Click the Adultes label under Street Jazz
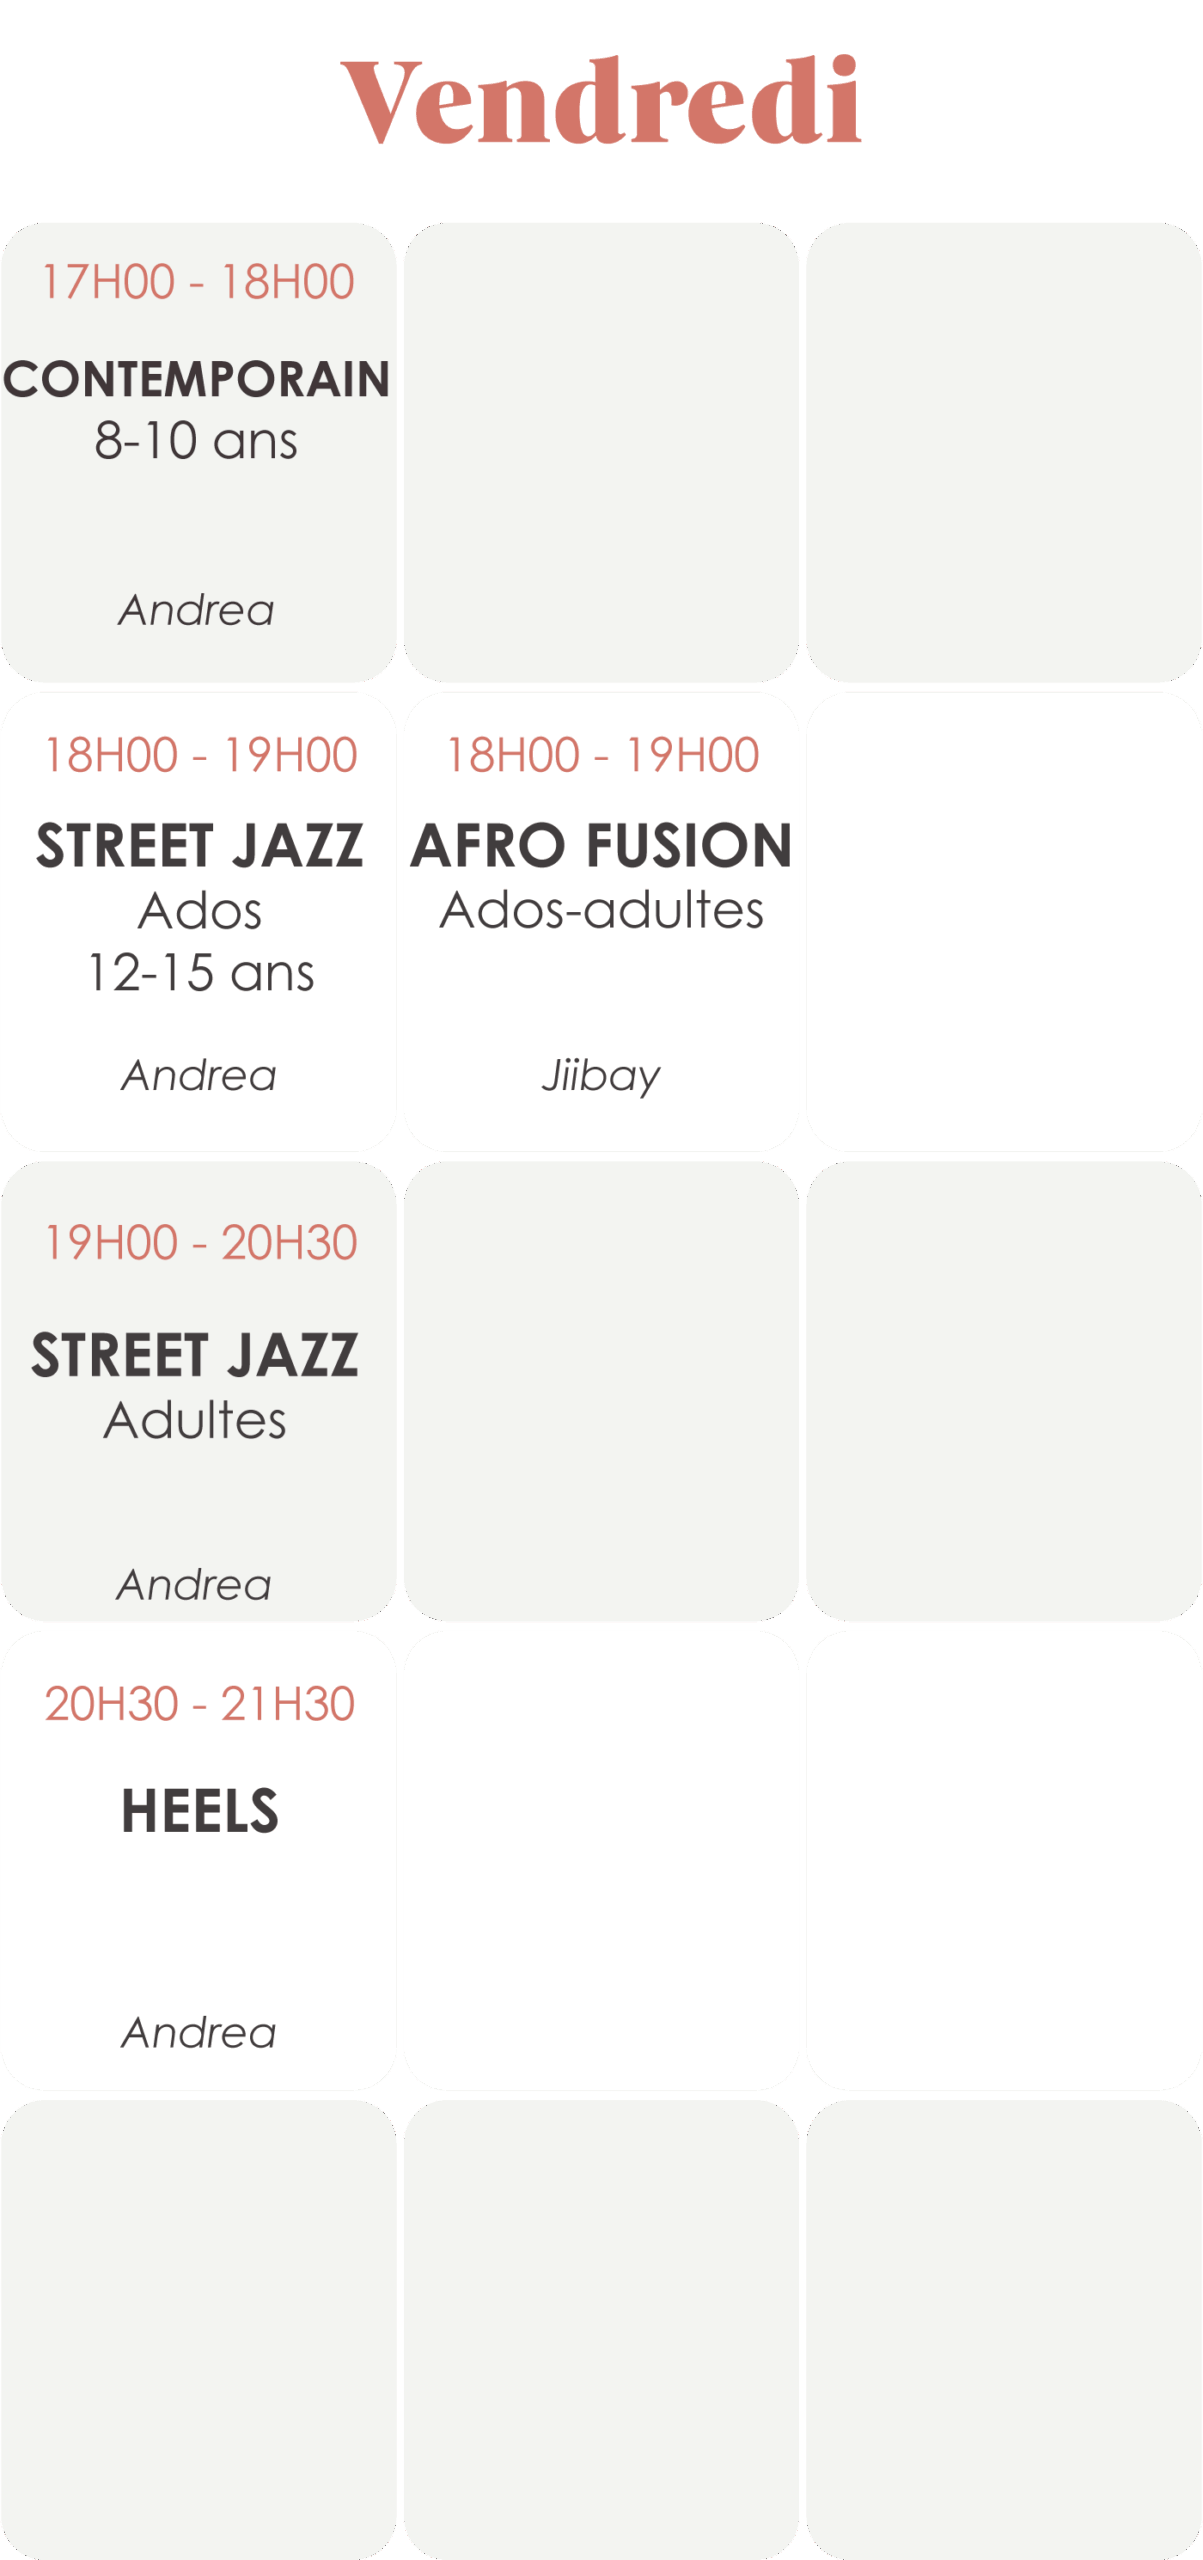Screen dimensions: 1203x2560 (195, 1420)
